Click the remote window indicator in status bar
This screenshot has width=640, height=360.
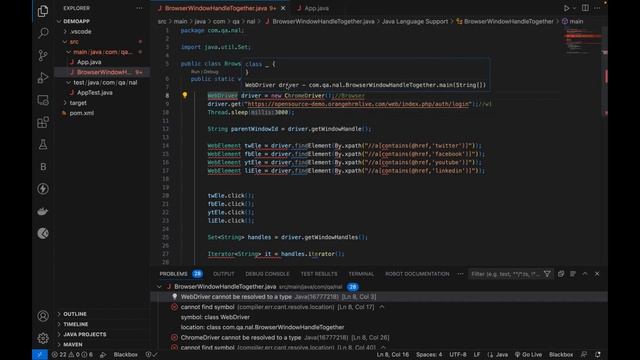(40, 355)
